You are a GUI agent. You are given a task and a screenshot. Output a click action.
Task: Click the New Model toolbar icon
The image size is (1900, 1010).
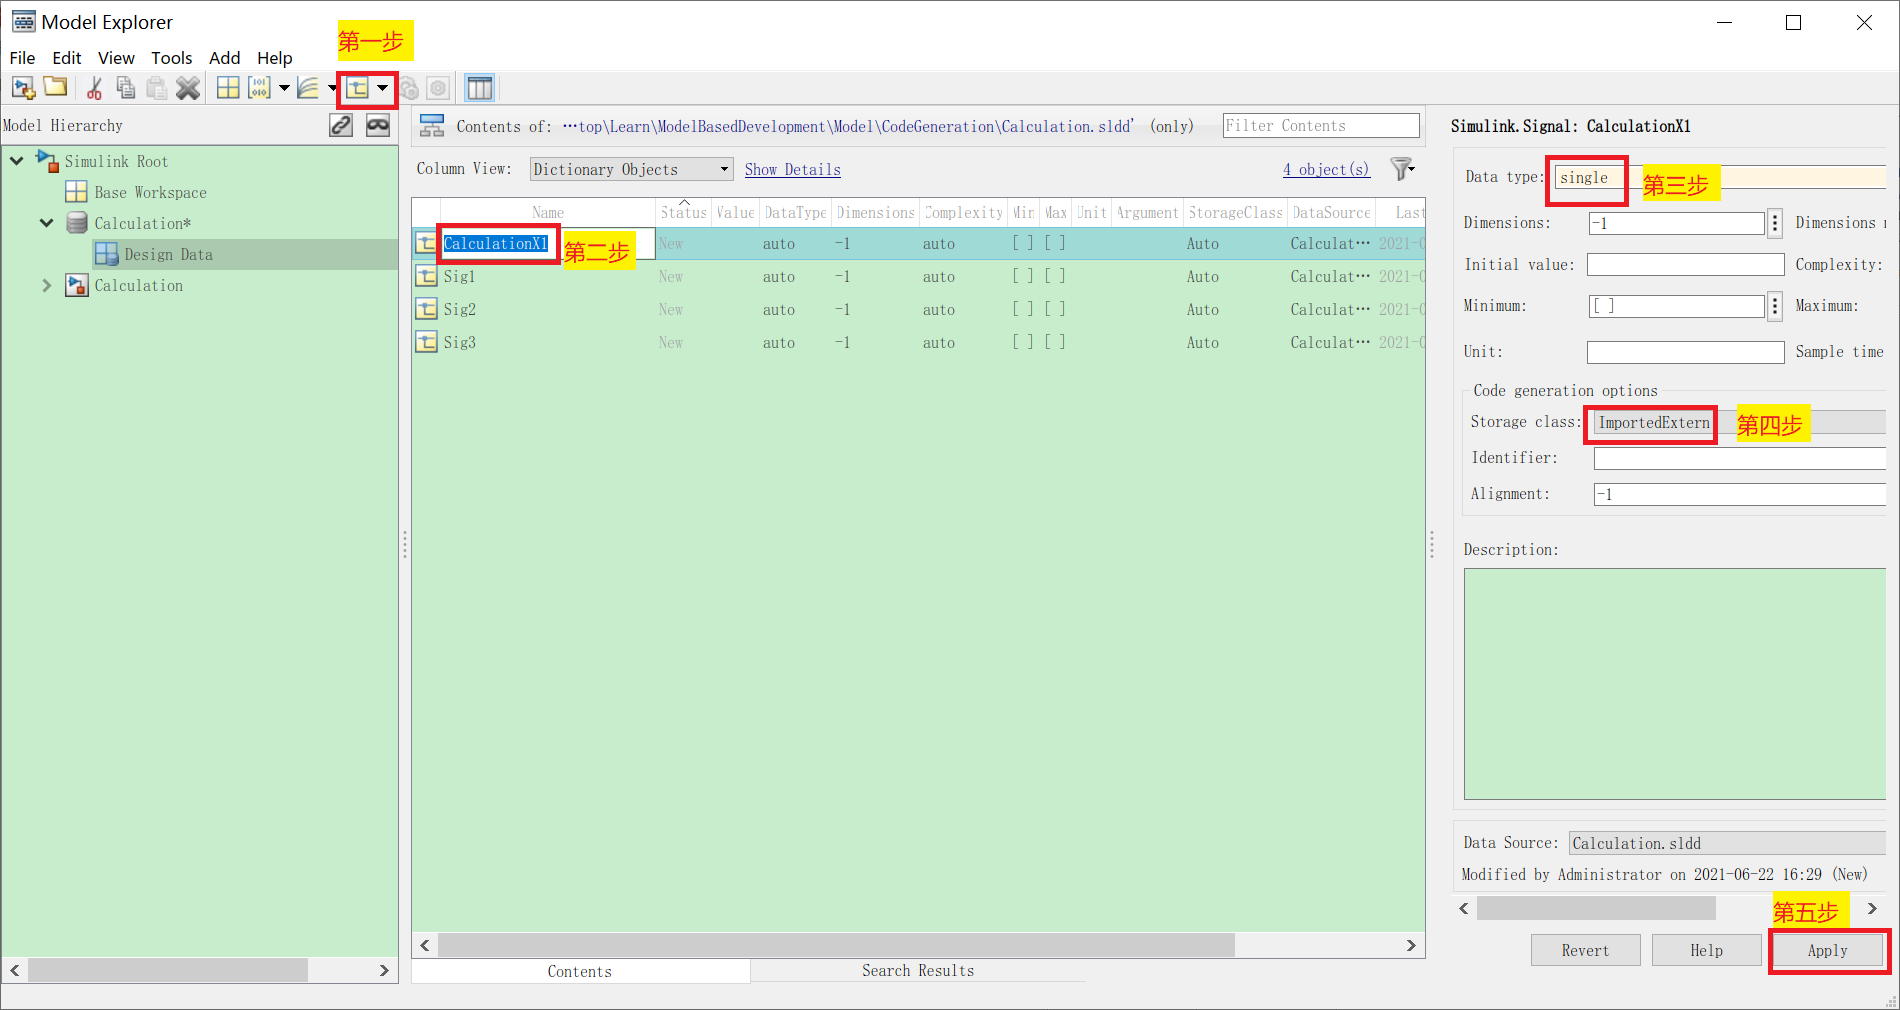[23, 88]
